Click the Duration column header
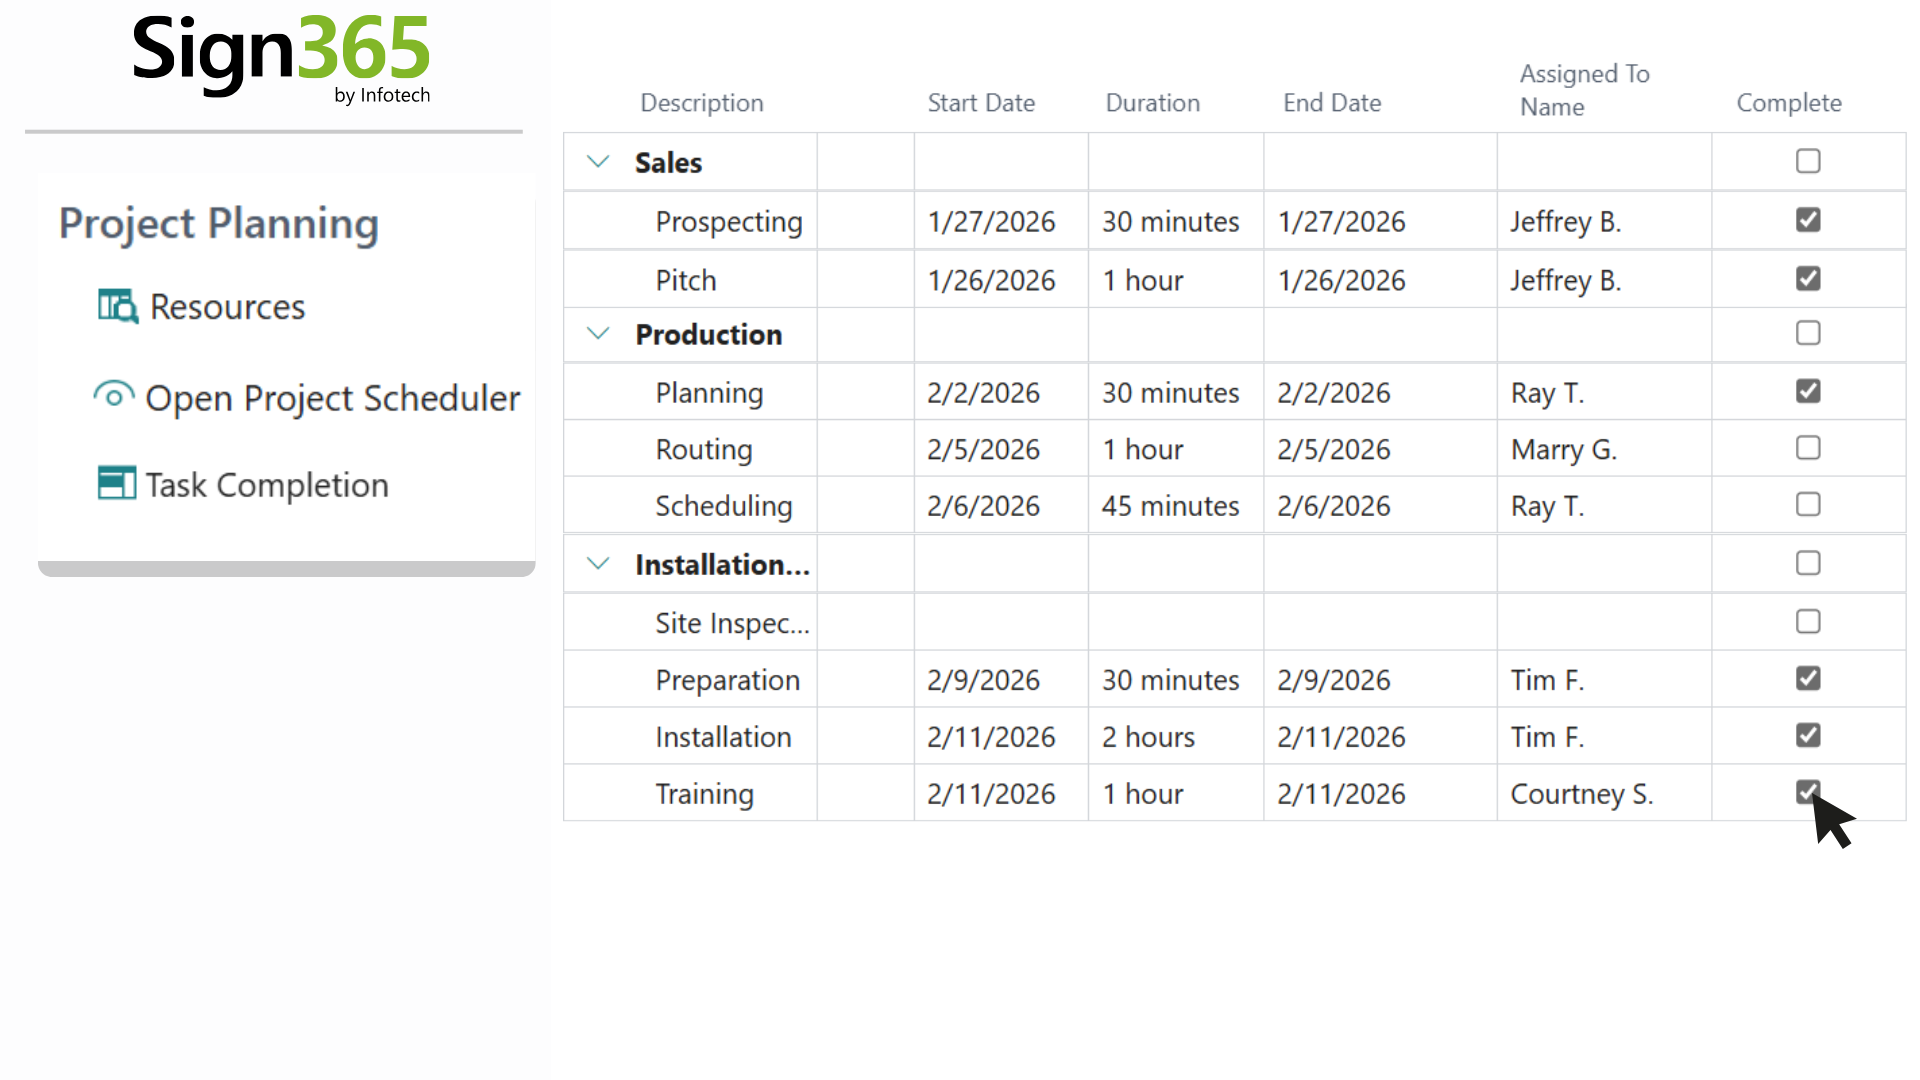This screenshot has width=1920, height=1080. pyautogui.click(x=1152, y=103)
